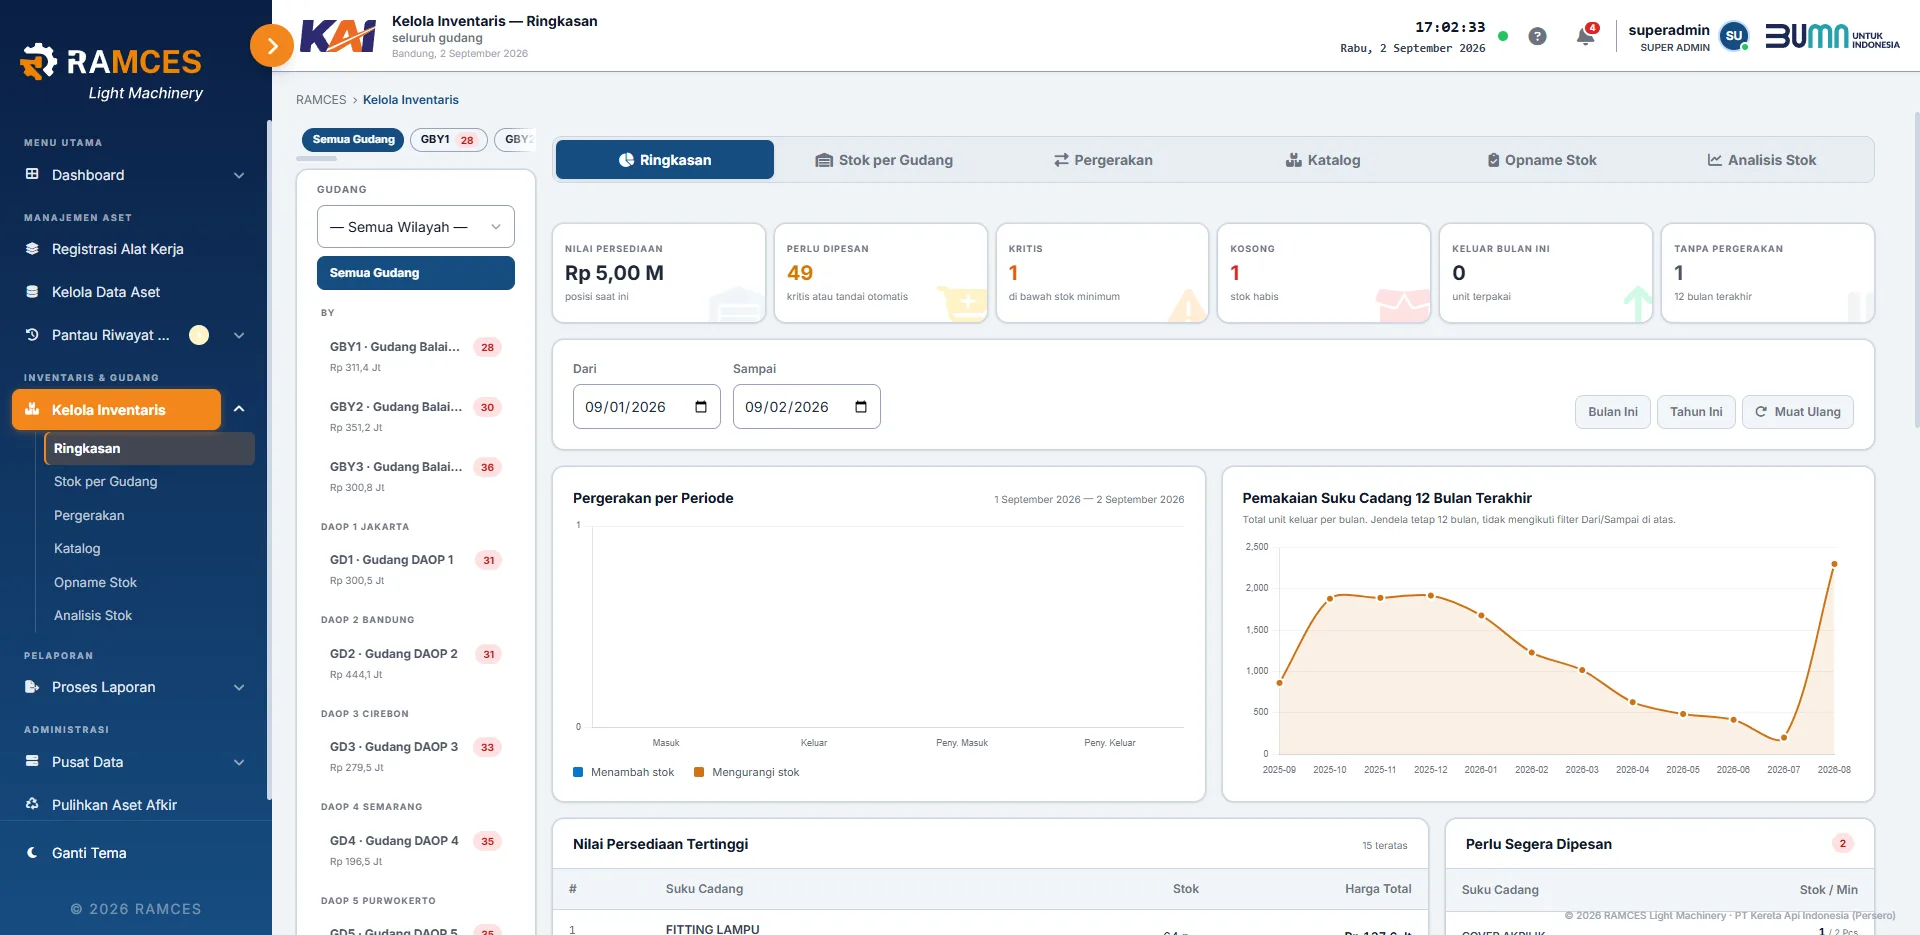Image resolution: width=1920 pixels, height=935 pixels.
Task: Click the Pusat Data icon
Action: tap(32, 761)
